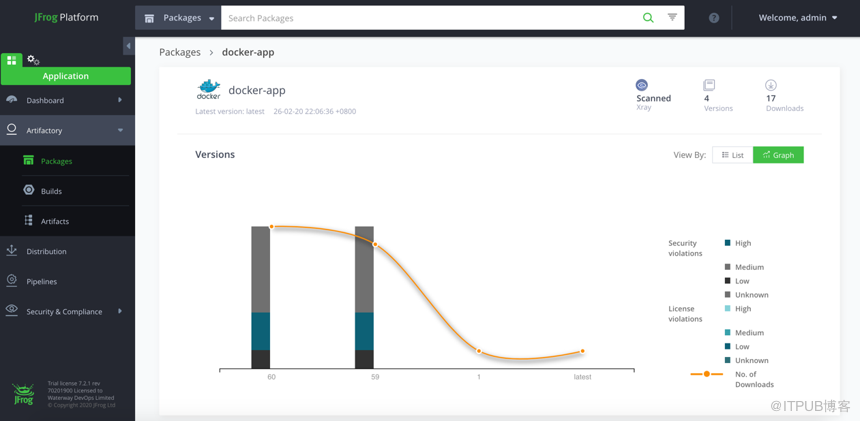
Task: Collapse the sidebar with the arrow handle
Action: coord(128,46)
